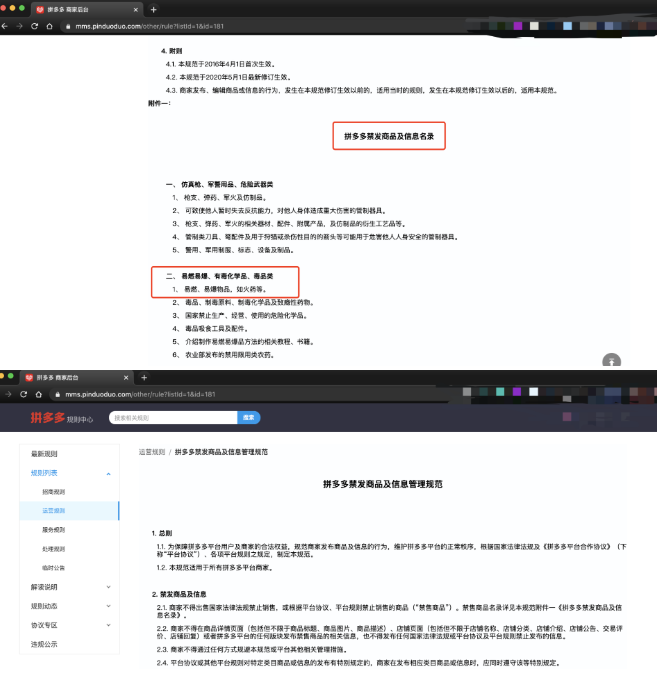This screenshot has width=657, height=682.
Task: Click breadcrumb text 拼多多禁发商品及信息管理规范
Action: coord(221,452)
